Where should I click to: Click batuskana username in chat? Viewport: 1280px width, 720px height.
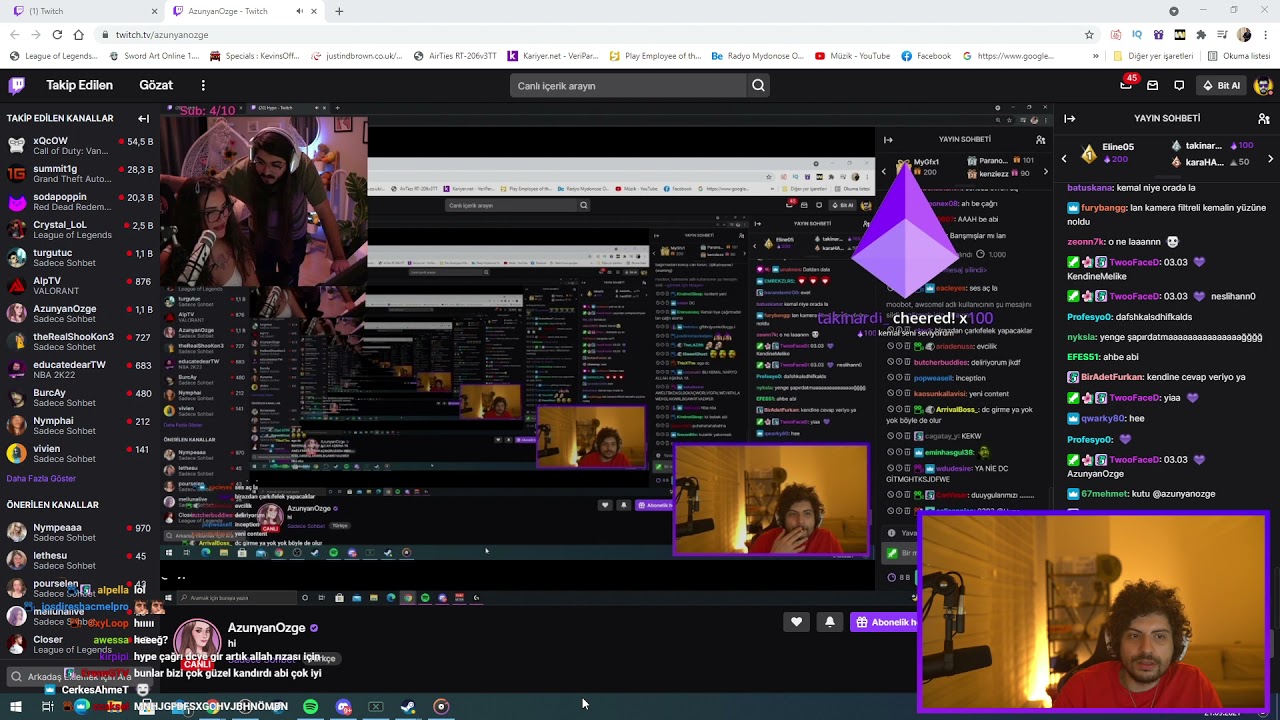1089,188
